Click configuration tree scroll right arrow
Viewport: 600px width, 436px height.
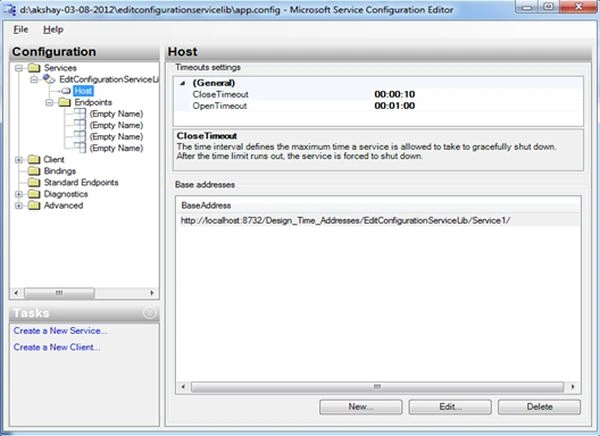[152, 293]
